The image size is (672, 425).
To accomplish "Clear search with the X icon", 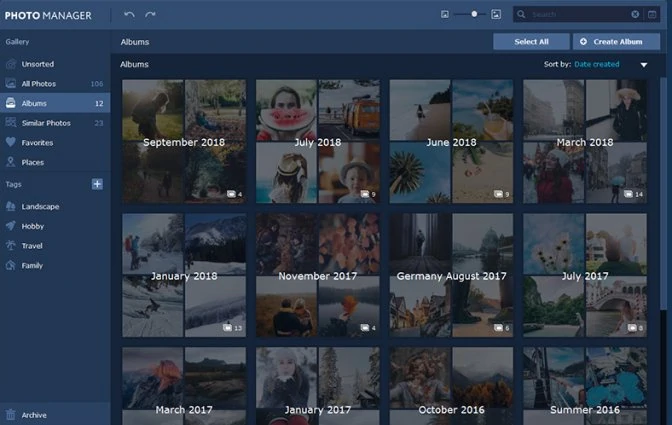I will [x=635, y=15].
